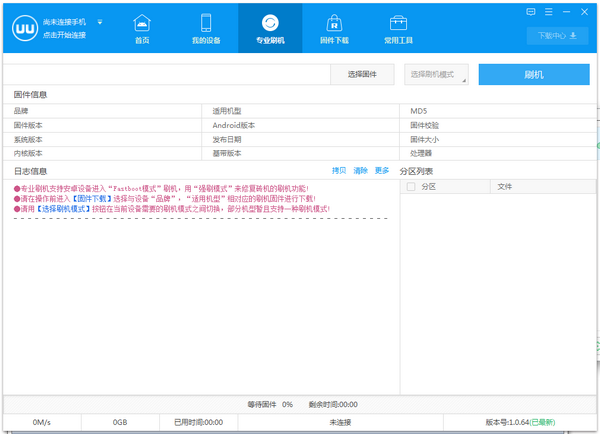The height and width of the screenshot is (434, 600).
Task: Click the 更多 log link
Action: pyautogui.click(x=381, y=171)
